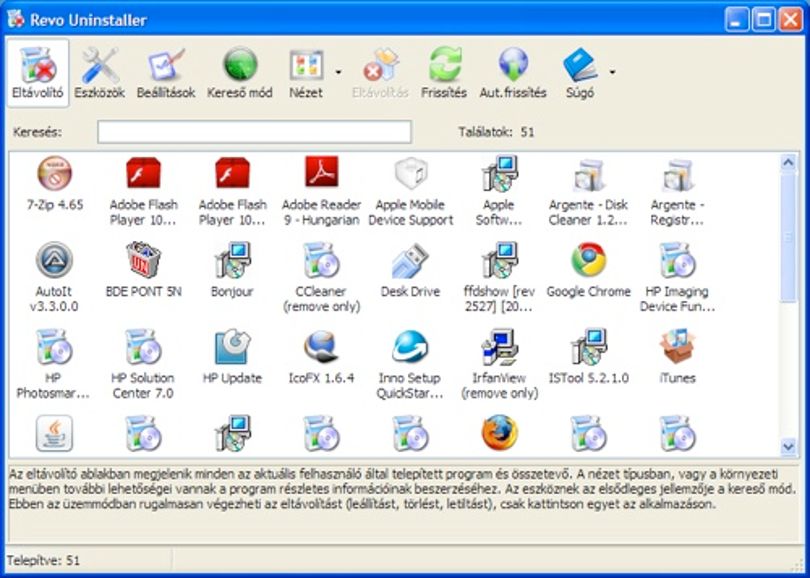The height and width of the screenshot is (578, 810).
Task: Switch to the Eltávolító uninstaller tab
Action: [x=38, y=73]
